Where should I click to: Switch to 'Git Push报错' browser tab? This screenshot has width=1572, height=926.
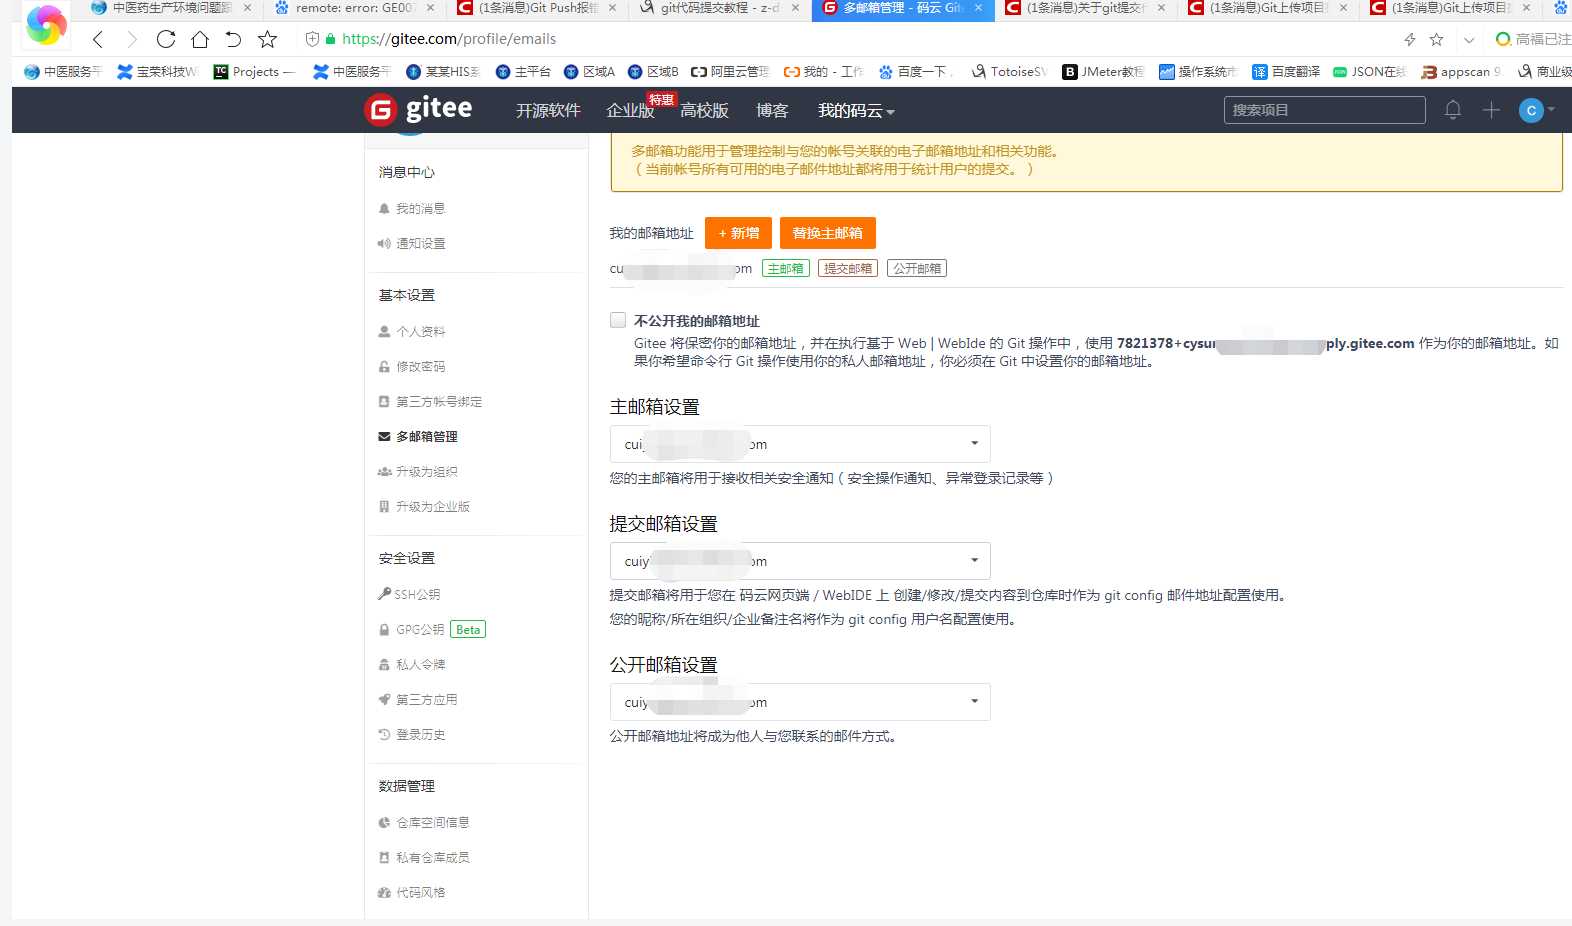538,8
